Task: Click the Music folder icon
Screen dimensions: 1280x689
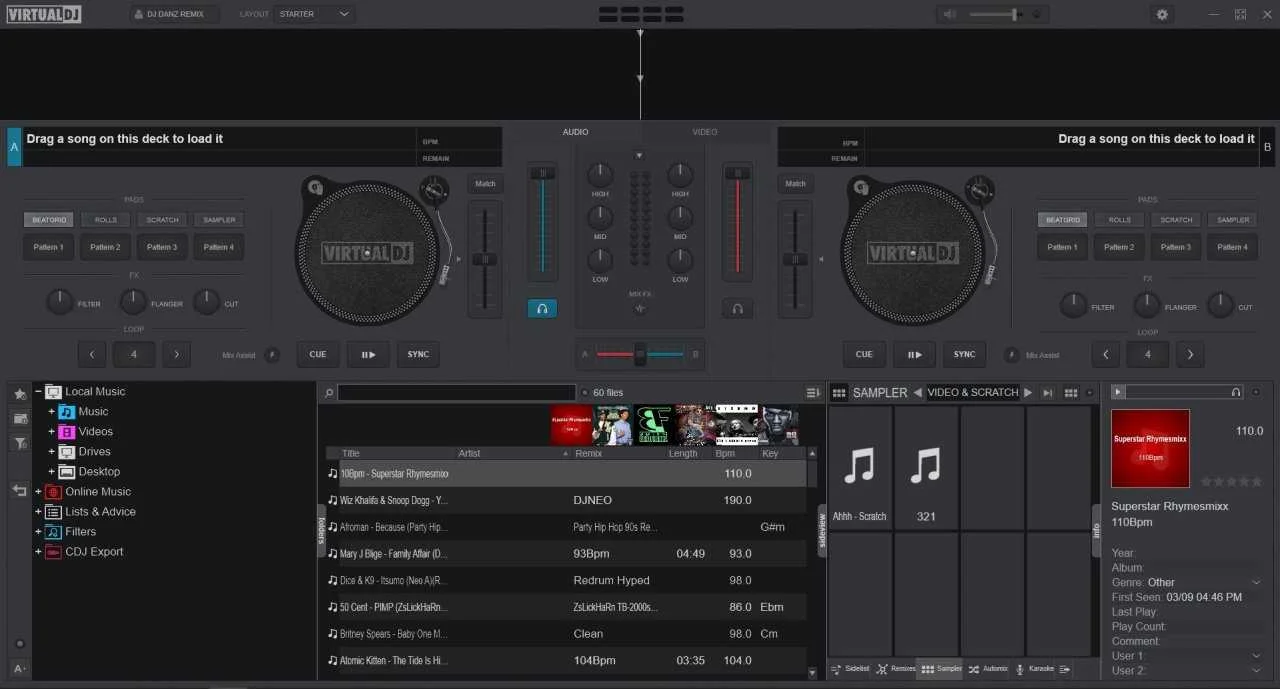Action: (x=67, y=412)
